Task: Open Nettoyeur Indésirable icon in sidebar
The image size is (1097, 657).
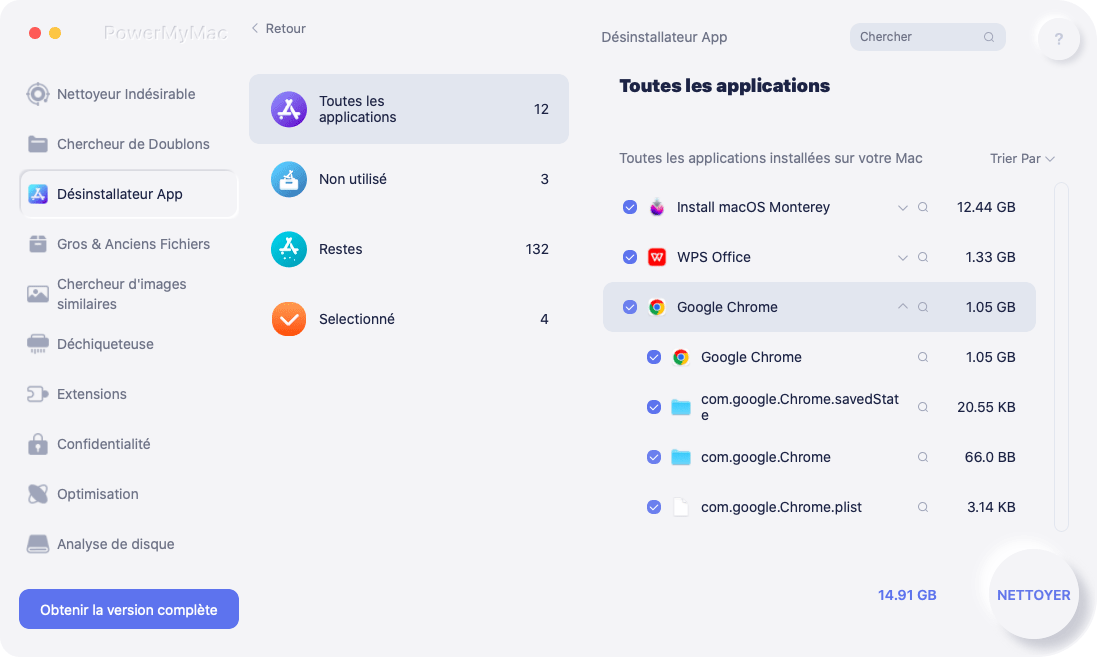Action: [38, 94]
